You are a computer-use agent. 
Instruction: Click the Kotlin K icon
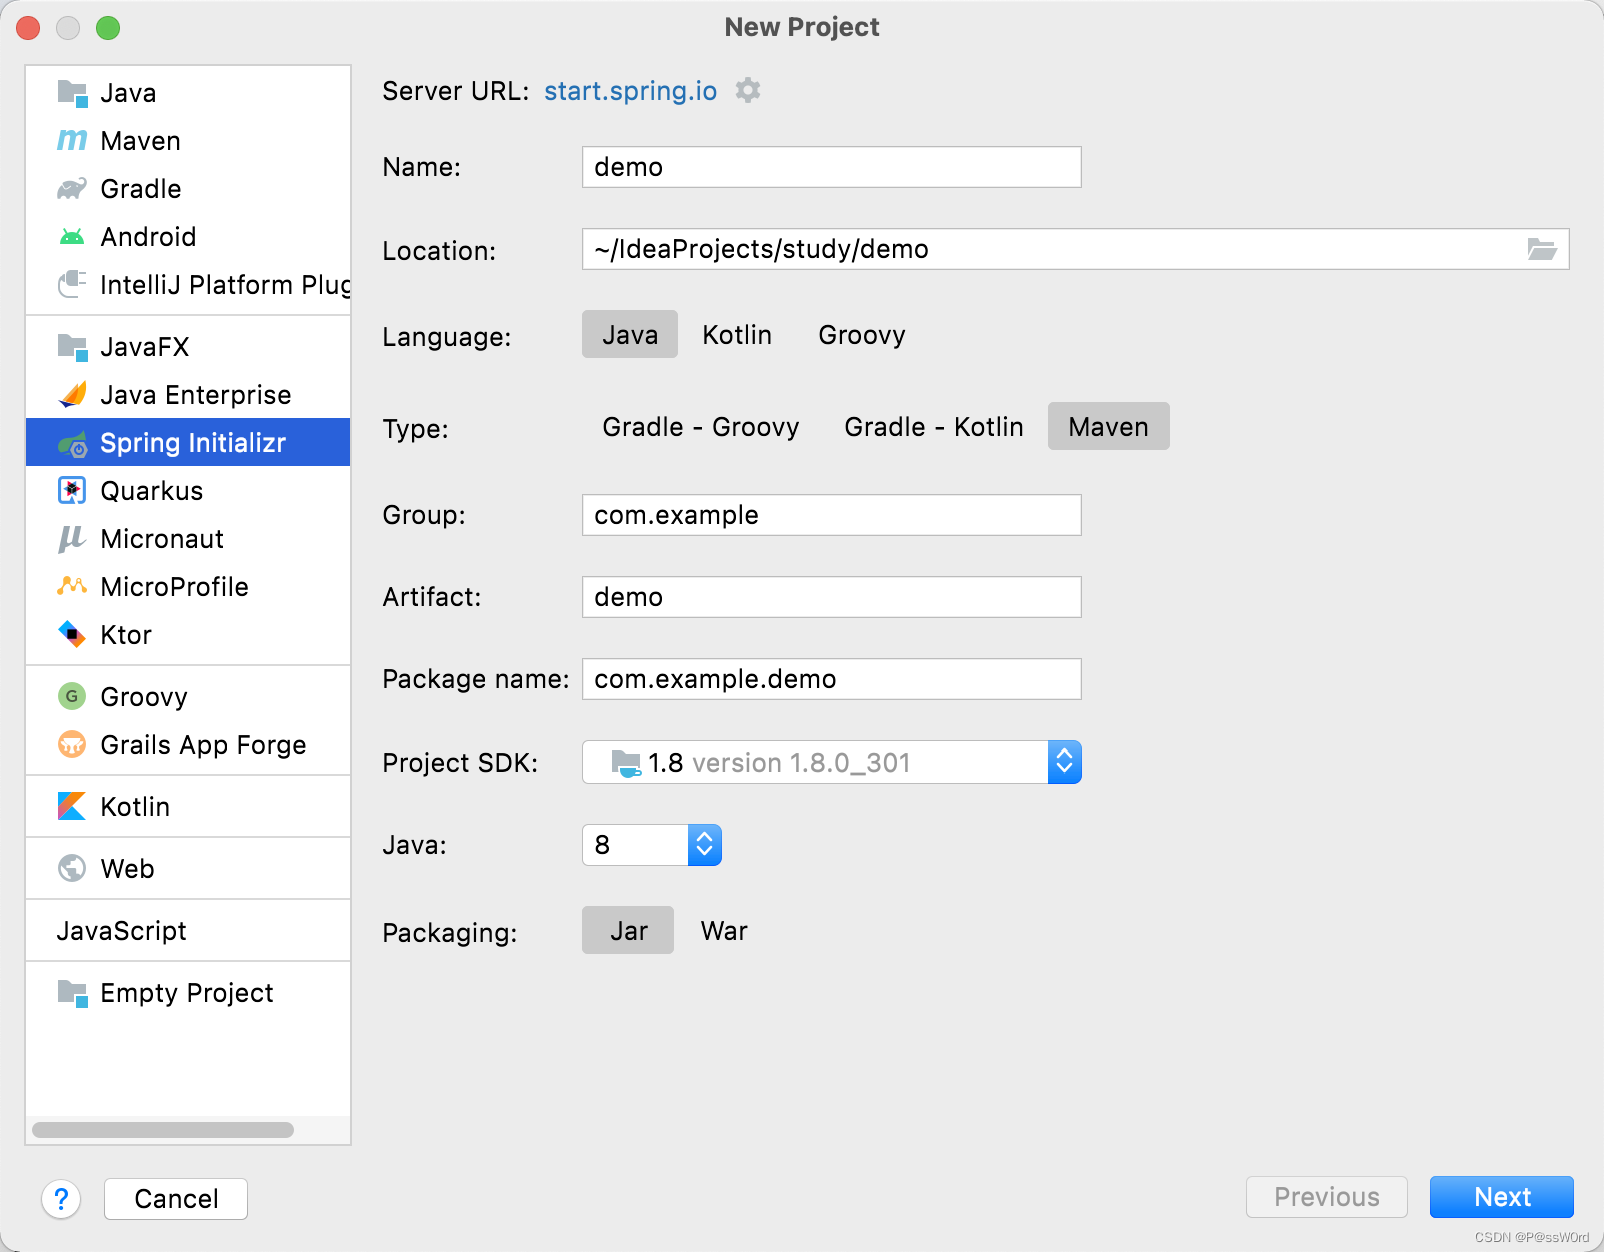coord(72,807)
